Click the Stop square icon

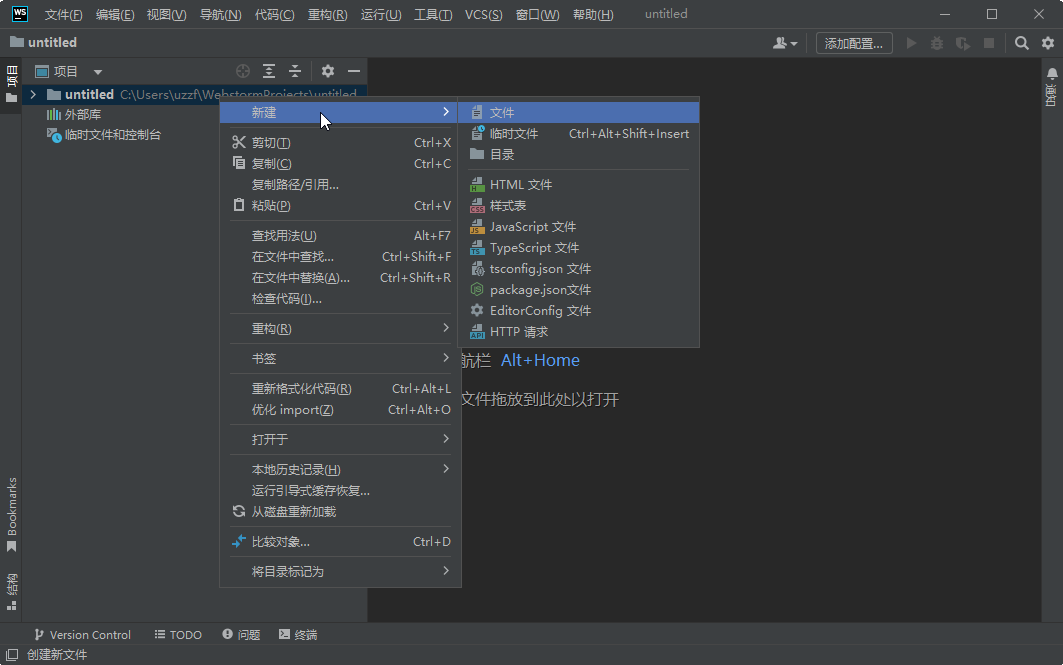[x=989, y=43]
